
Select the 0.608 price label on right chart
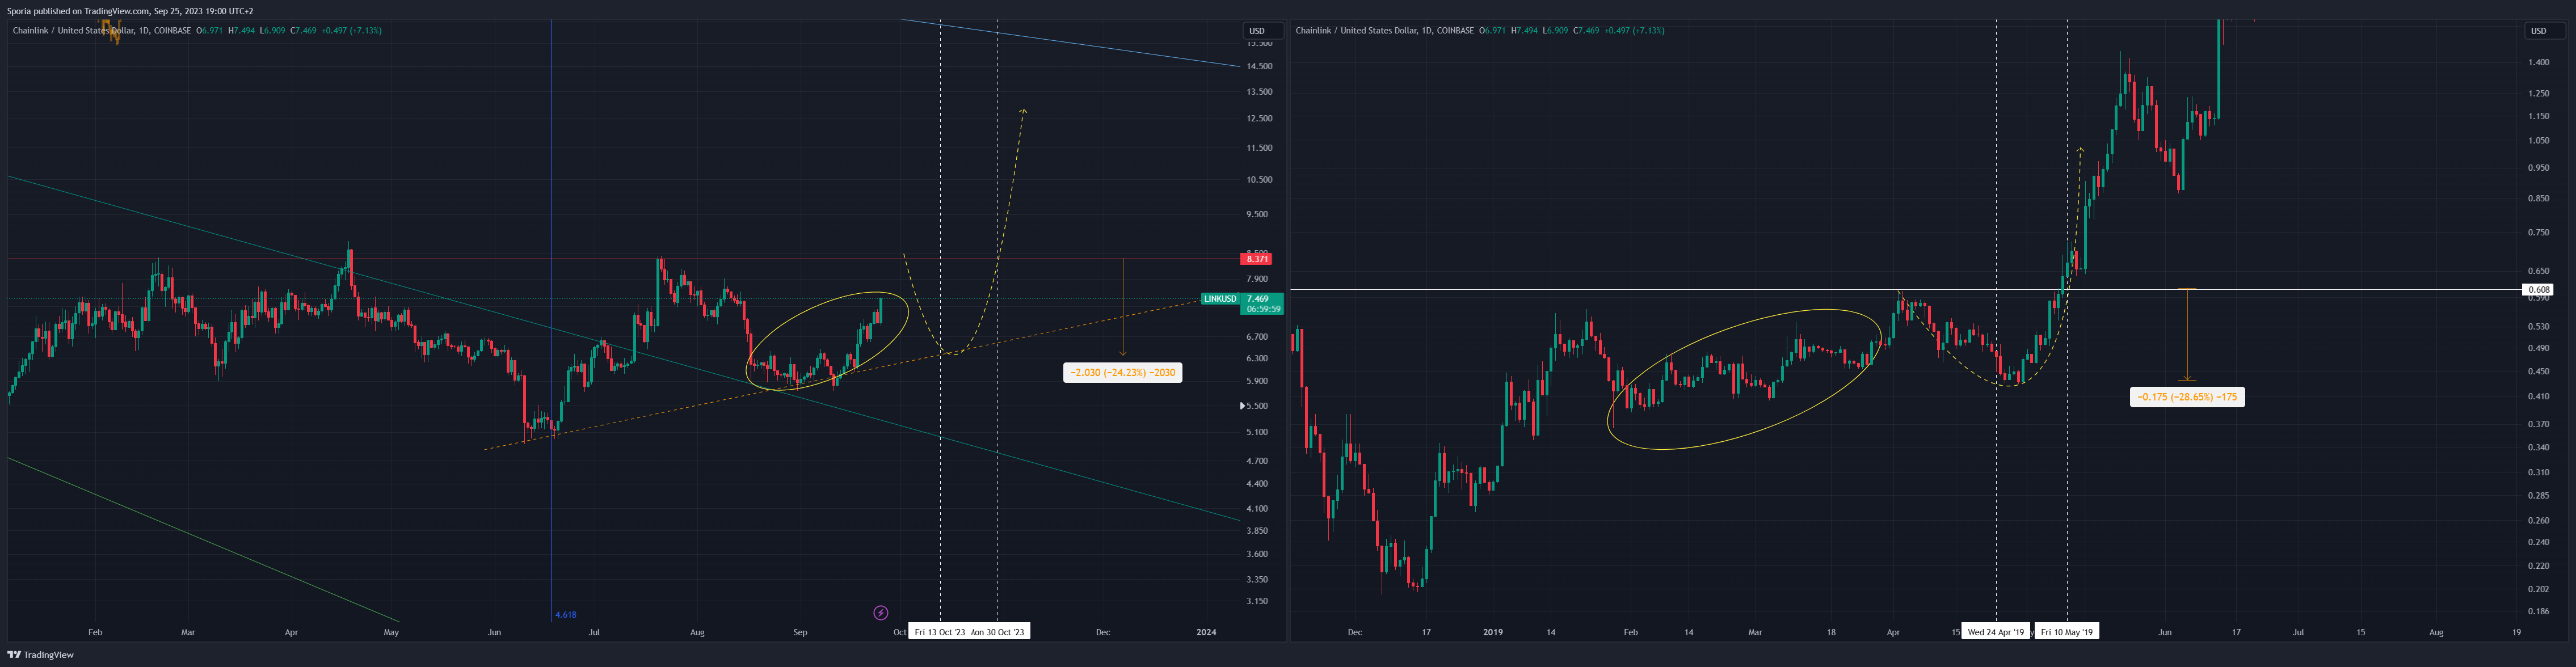click(x=2538, y=290)
